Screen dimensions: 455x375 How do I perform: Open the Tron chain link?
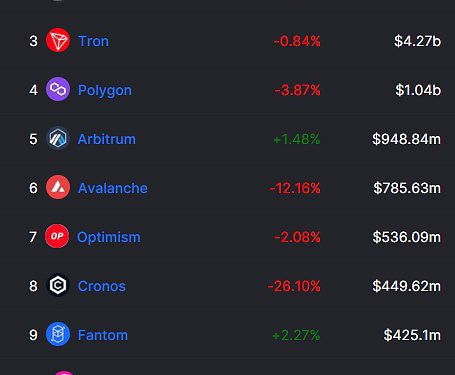click(93, 41)
